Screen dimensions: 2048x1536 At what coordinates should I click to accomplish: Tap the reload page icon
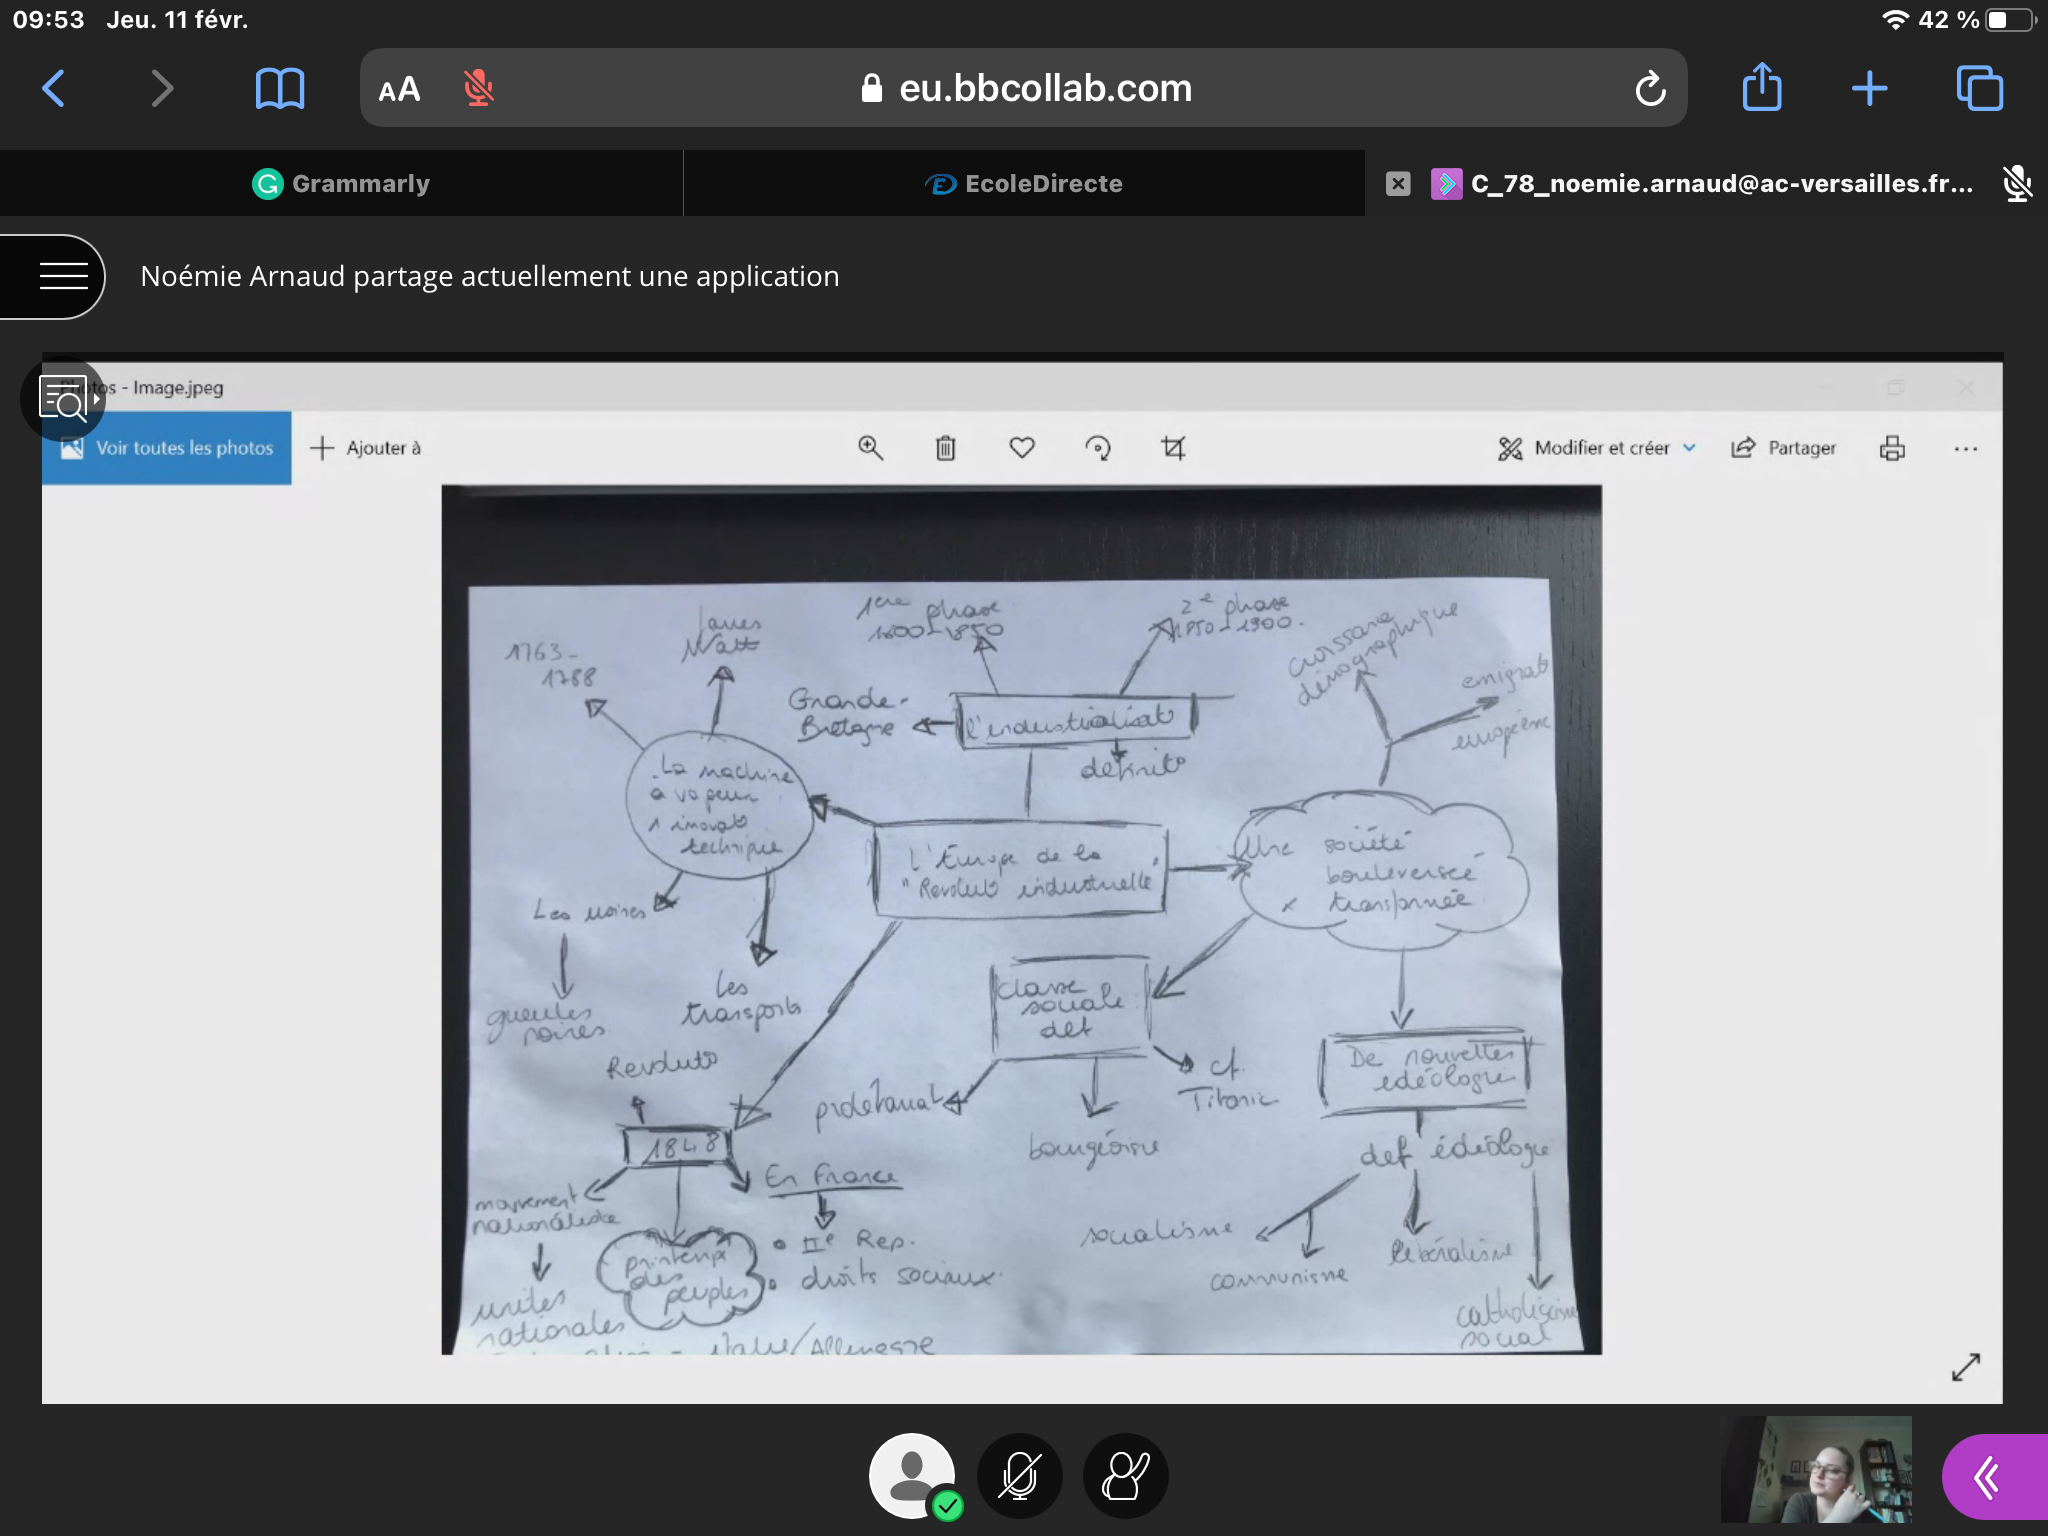click(x=1650, y=89)
